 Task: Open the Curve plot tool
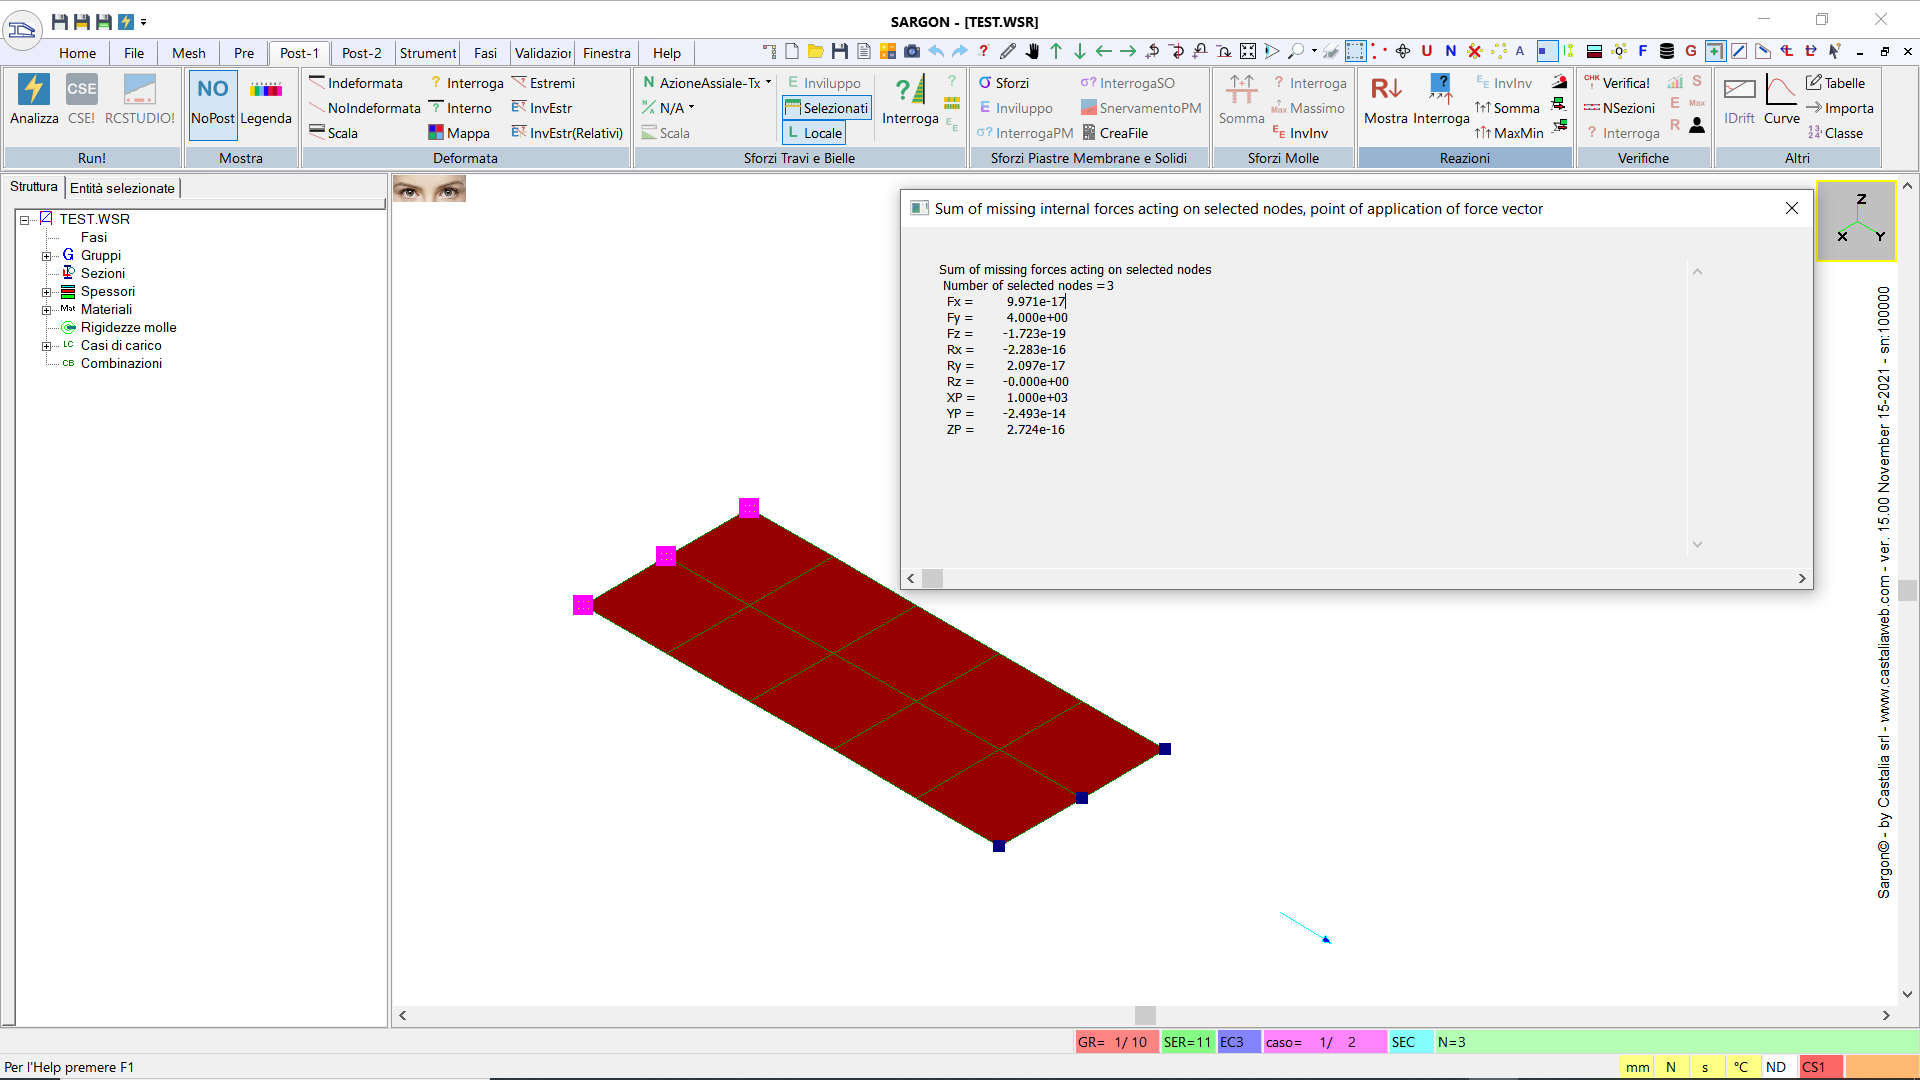(x=1781, y=99)
